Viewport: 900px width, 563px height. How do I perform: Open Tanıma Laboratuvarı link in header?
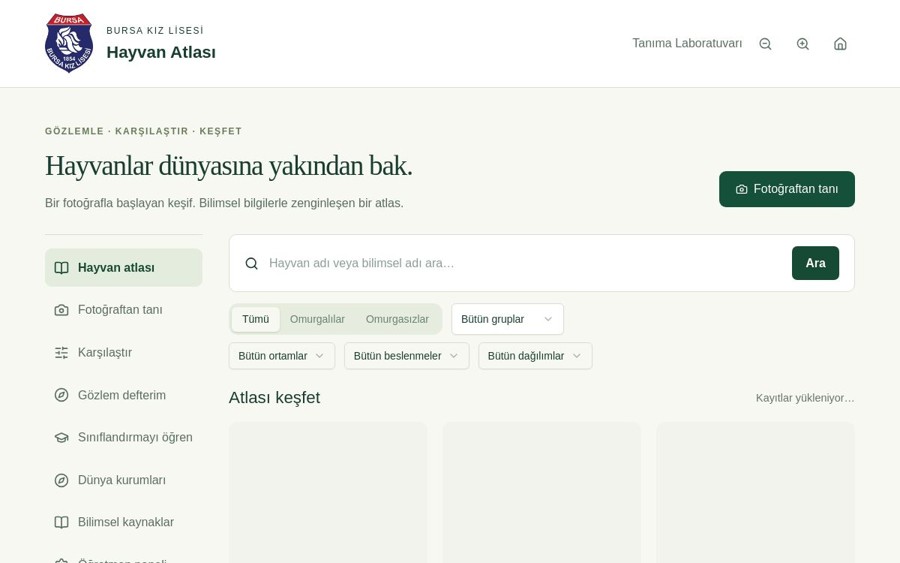click(687, 44)
